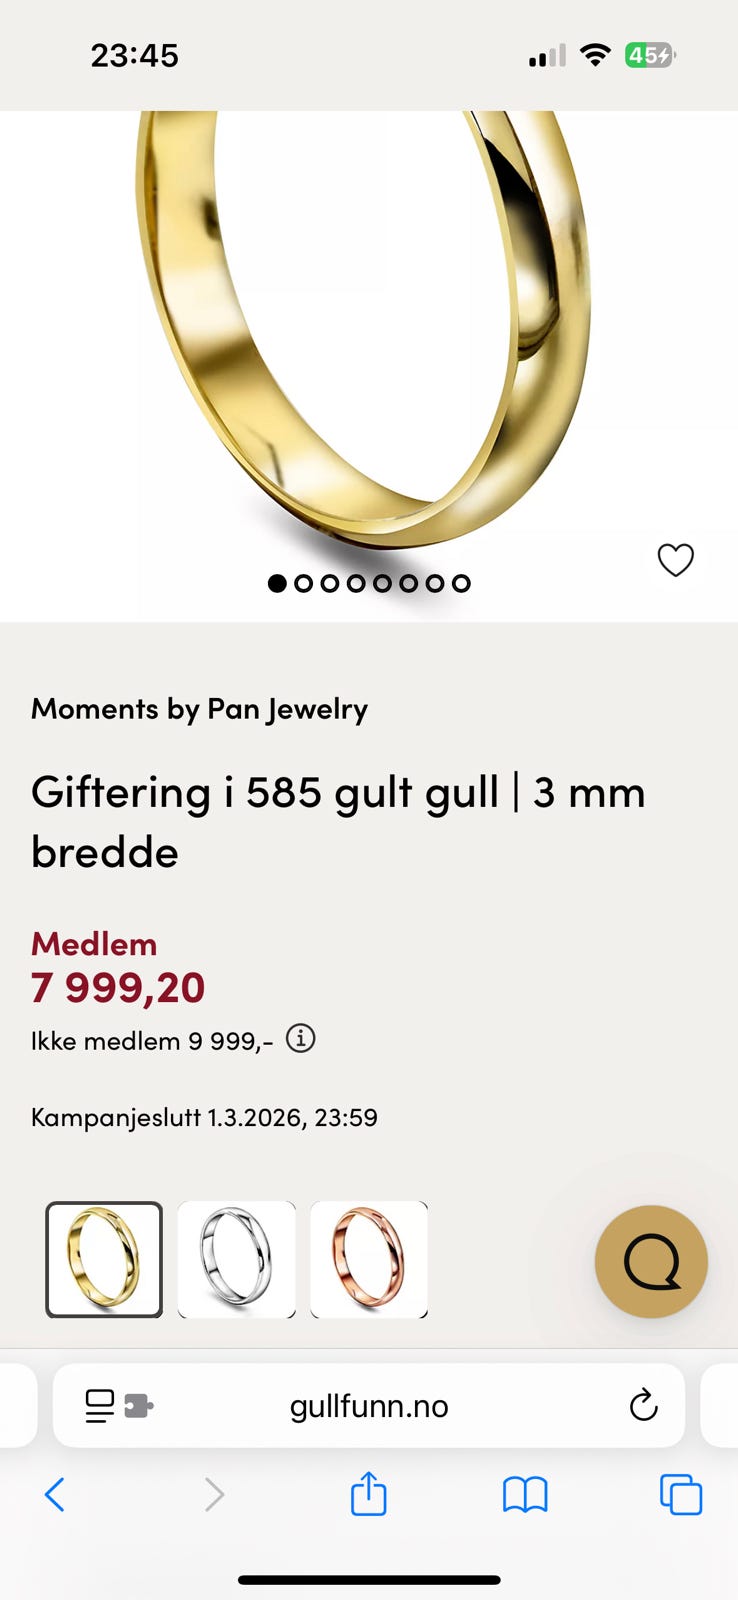The height and width of the screenshot is (1600, 738).
Task: Select the fourth carousel image dot
Action: click(356, 583)
